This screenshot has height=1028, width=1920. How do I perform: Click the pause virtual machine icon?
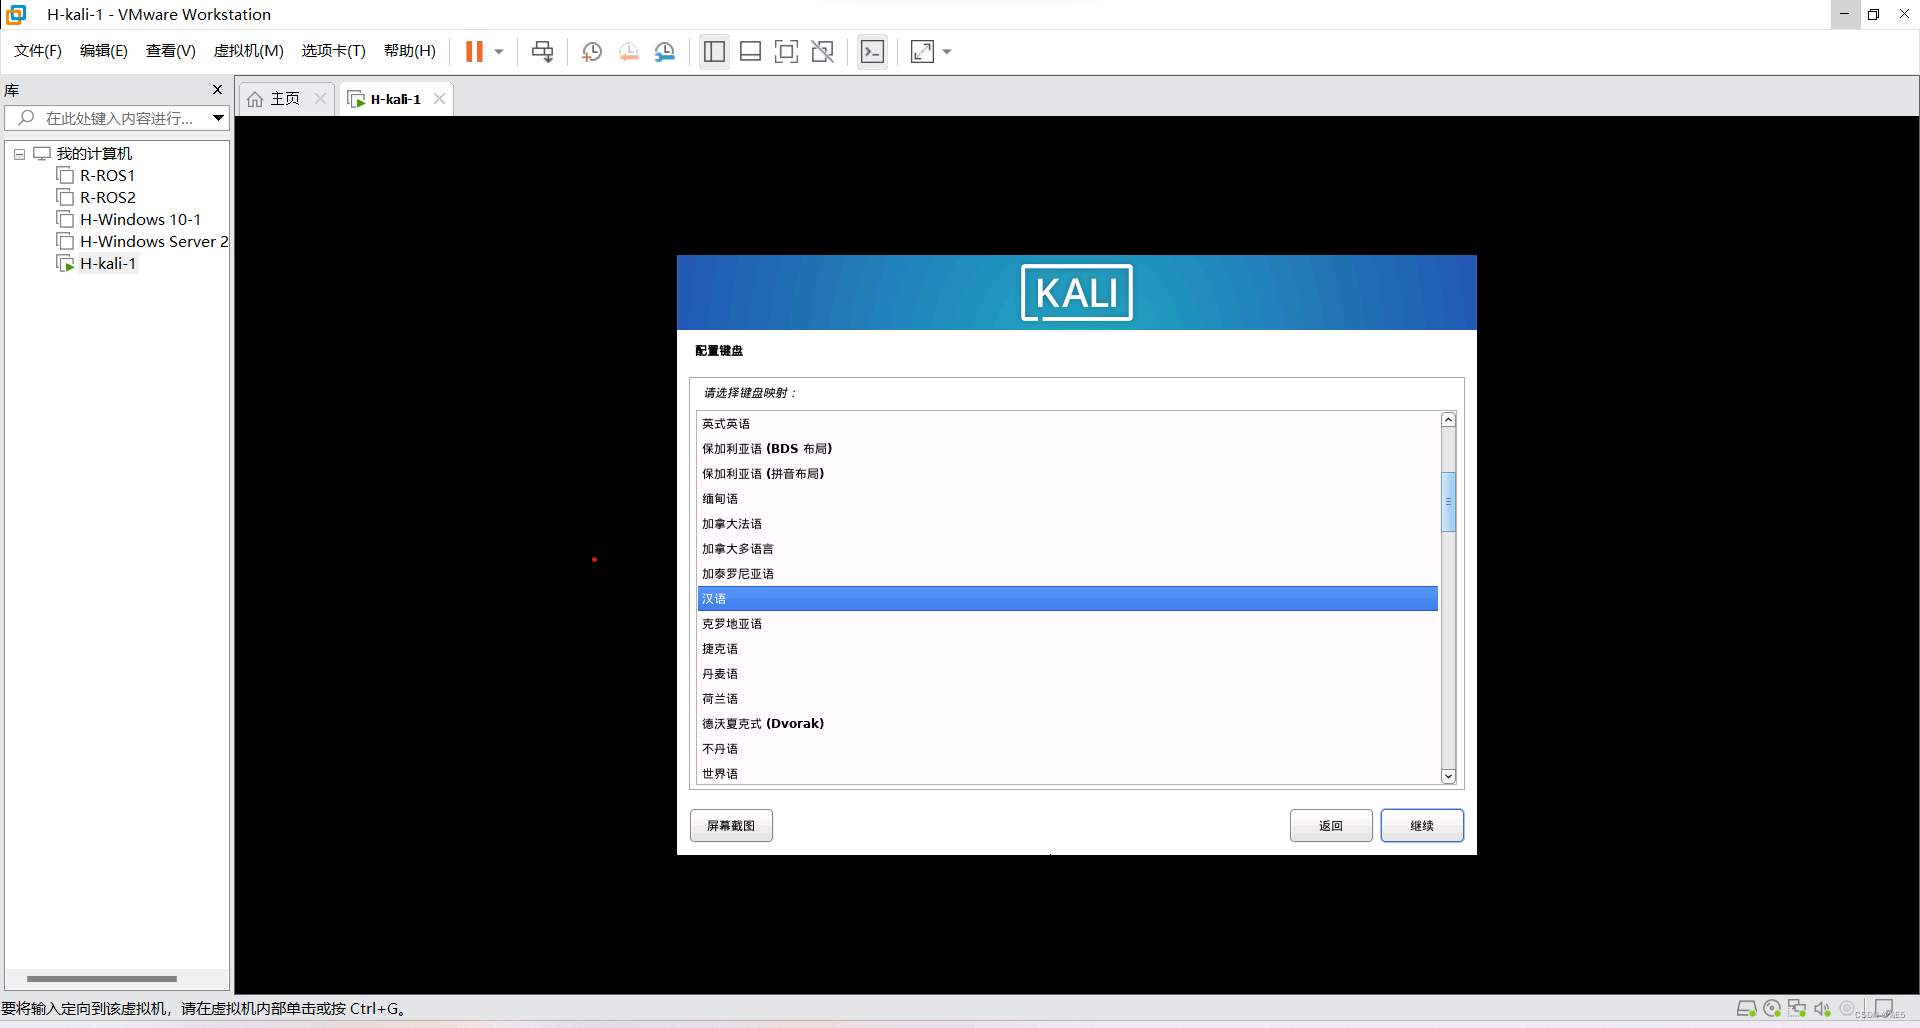point(474,52)
